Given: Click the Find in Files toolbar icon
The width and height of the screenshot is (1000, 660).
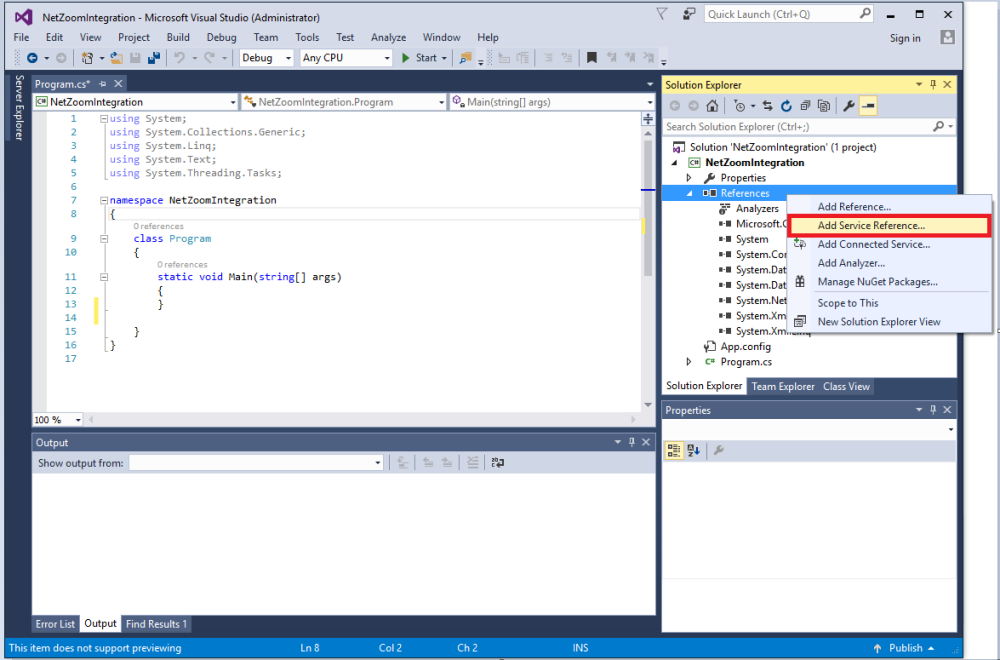Looking at the screenshot, I should tap(466, 58).
